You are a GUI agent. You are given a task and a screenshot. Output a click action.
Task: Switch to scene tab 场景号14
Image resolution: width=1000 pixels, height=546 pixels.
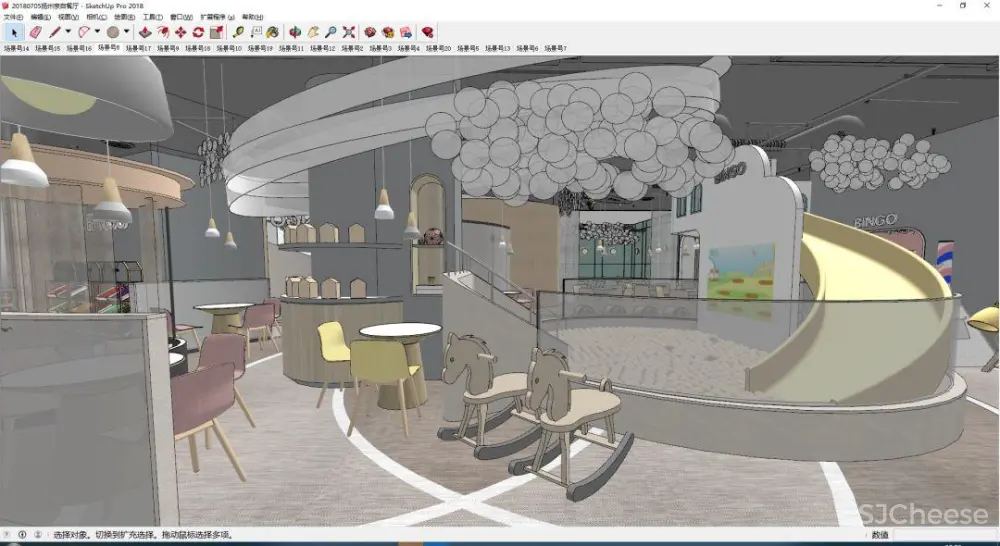pos(16,48)
